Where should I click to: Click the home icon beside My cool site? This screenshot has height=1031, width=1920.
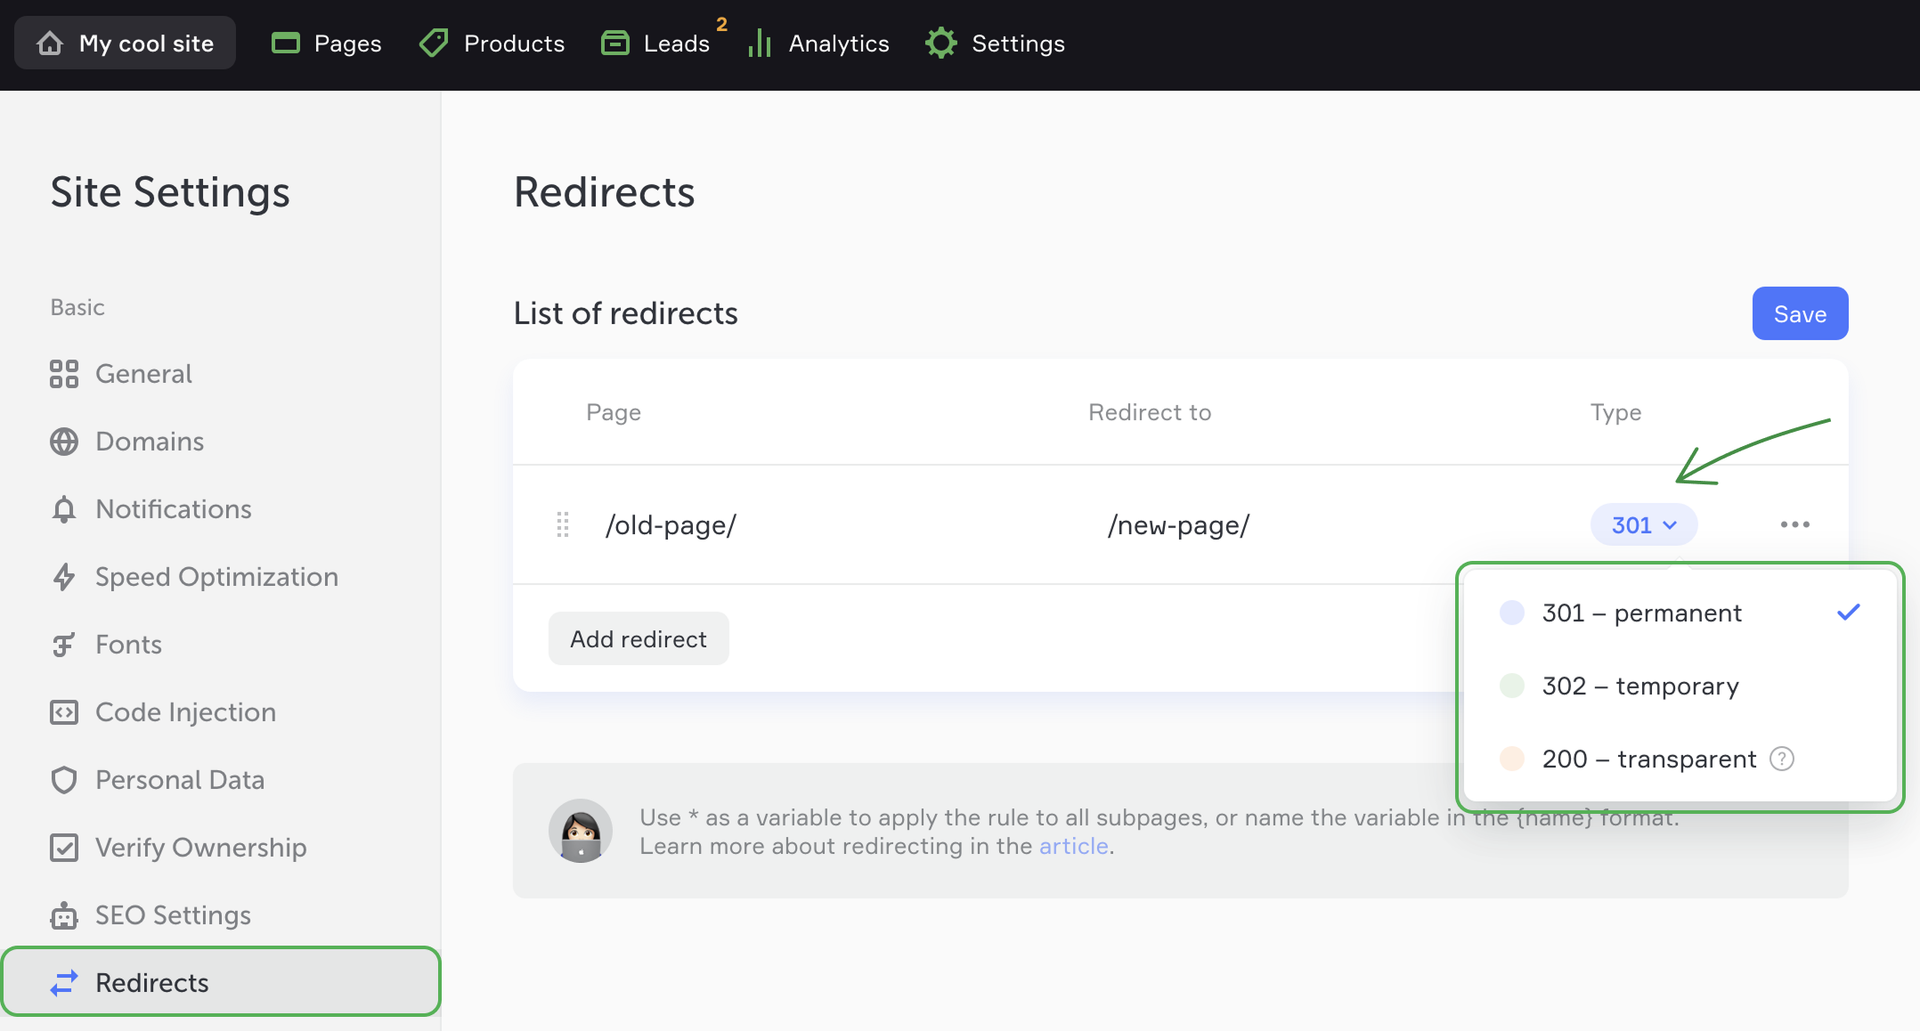pyautogui.click(x=50, y=43)
